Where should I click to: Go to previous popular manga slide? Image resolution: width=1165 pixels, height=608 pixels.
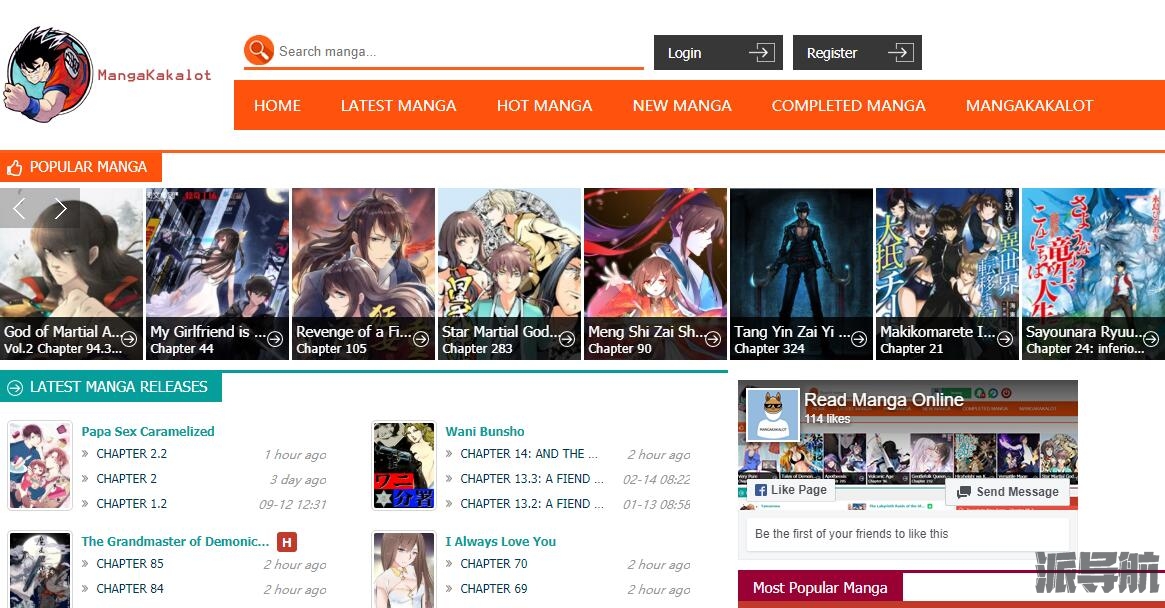tap(19, 209)
